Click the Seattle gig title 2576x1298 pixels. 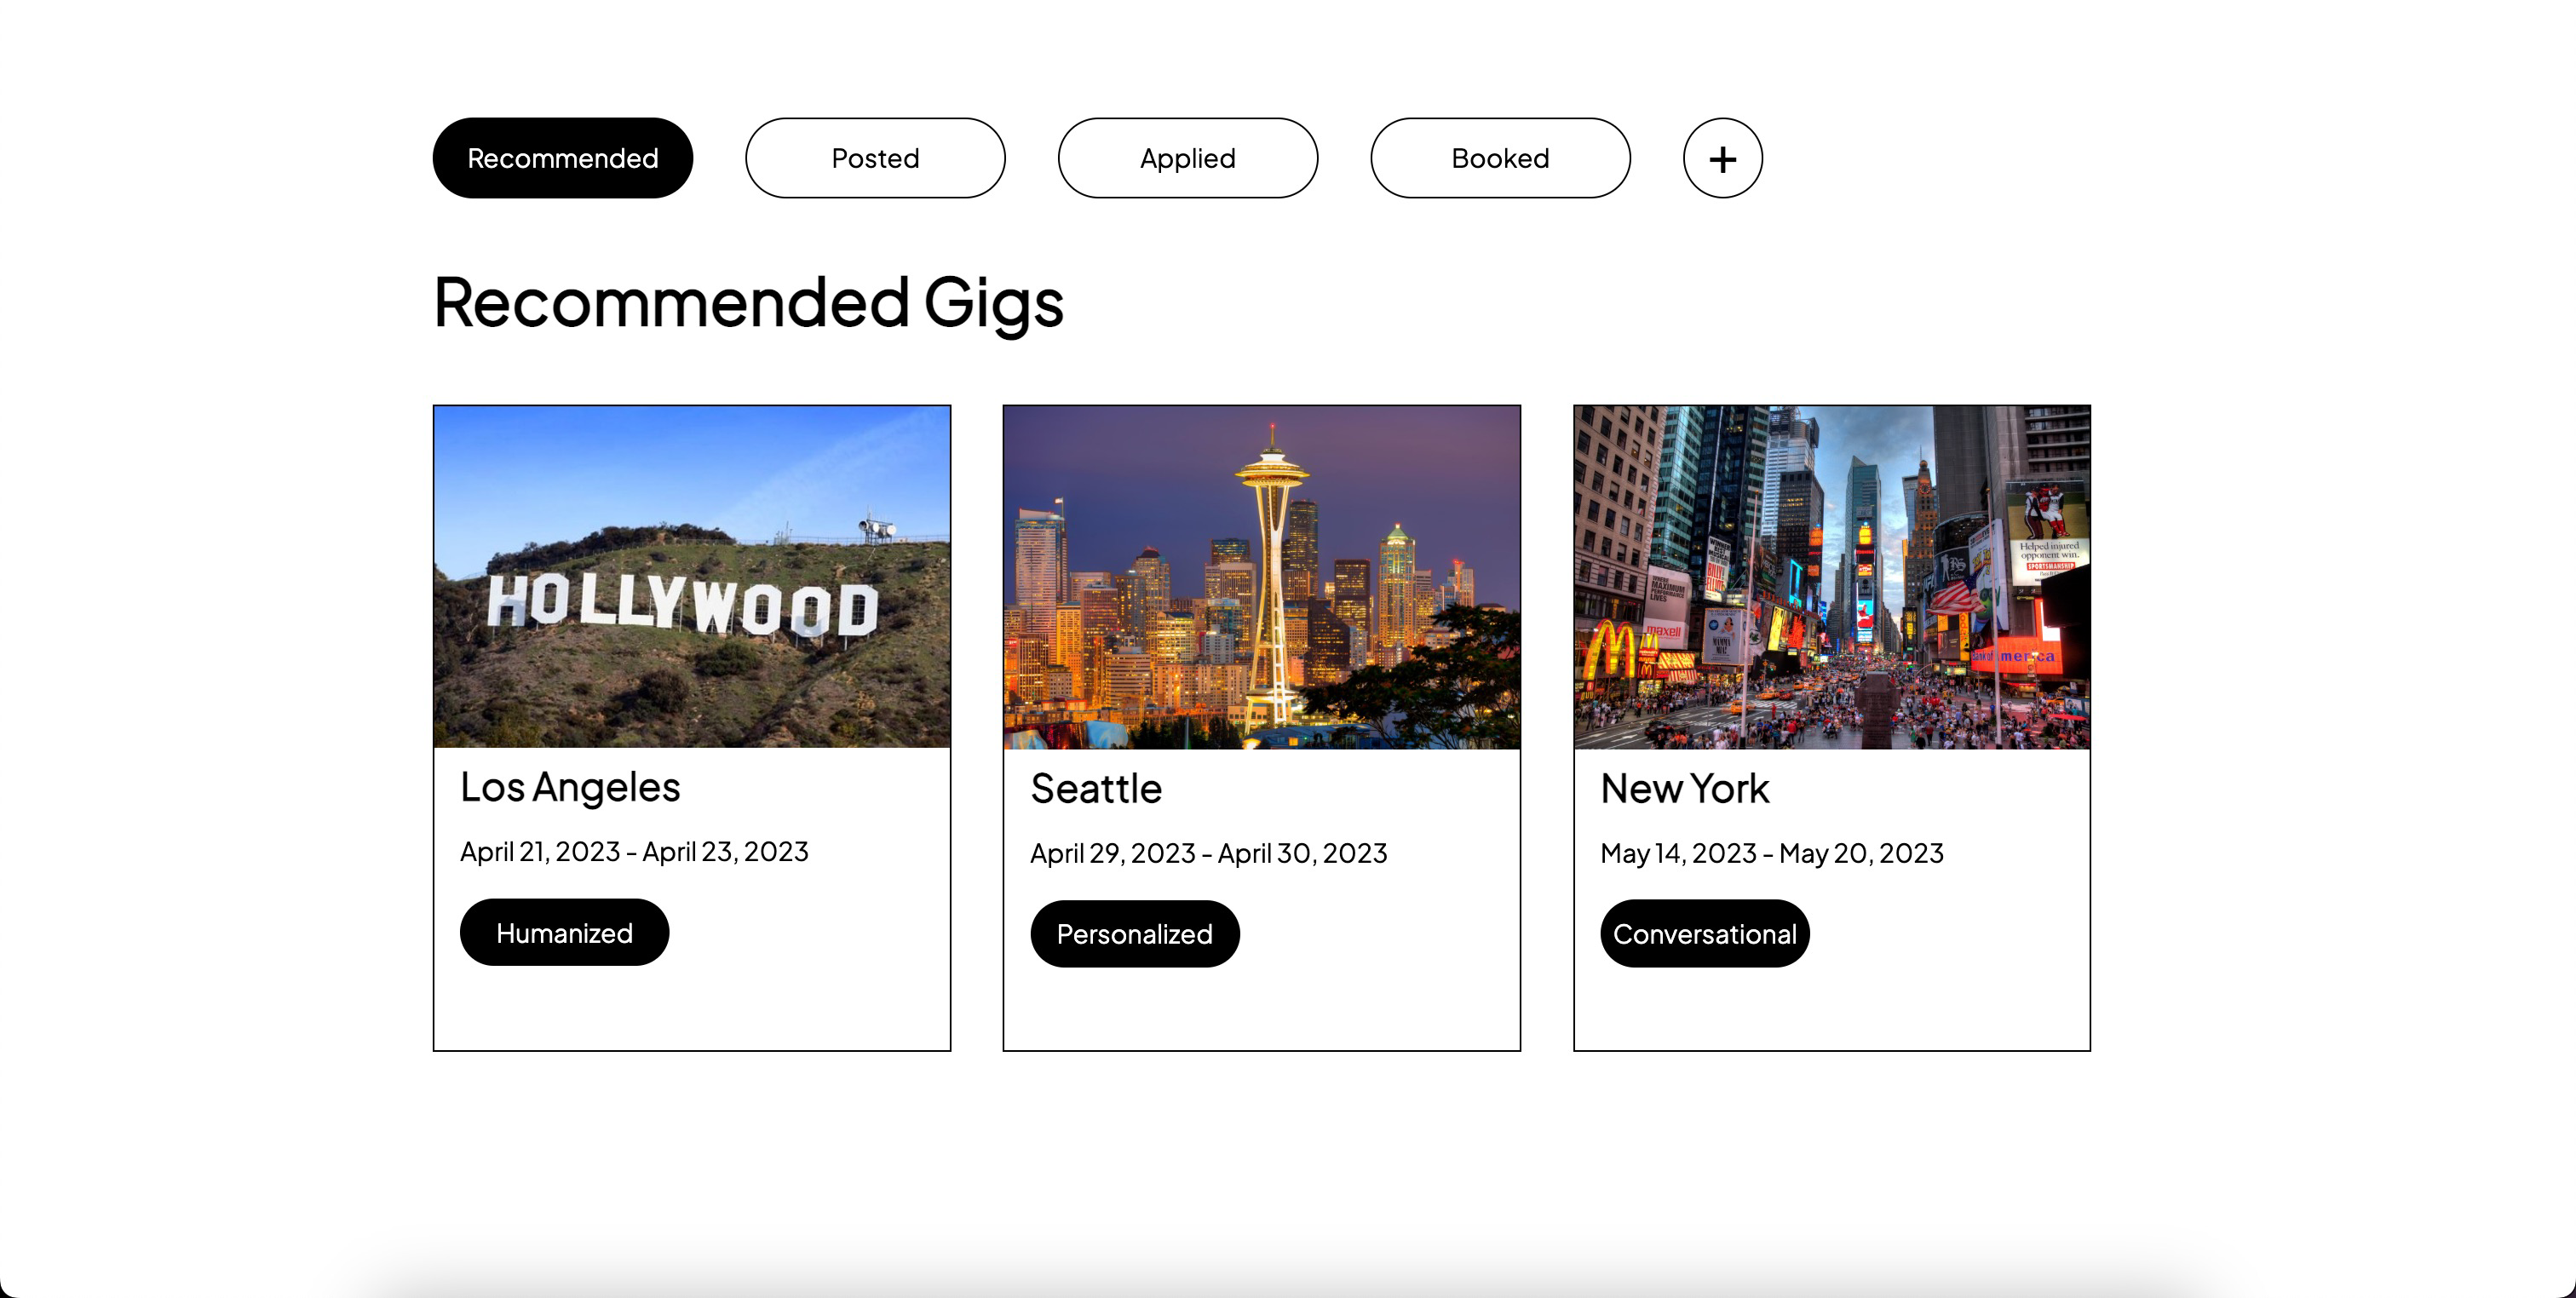pyautogui.click(x=1096, y=789)
